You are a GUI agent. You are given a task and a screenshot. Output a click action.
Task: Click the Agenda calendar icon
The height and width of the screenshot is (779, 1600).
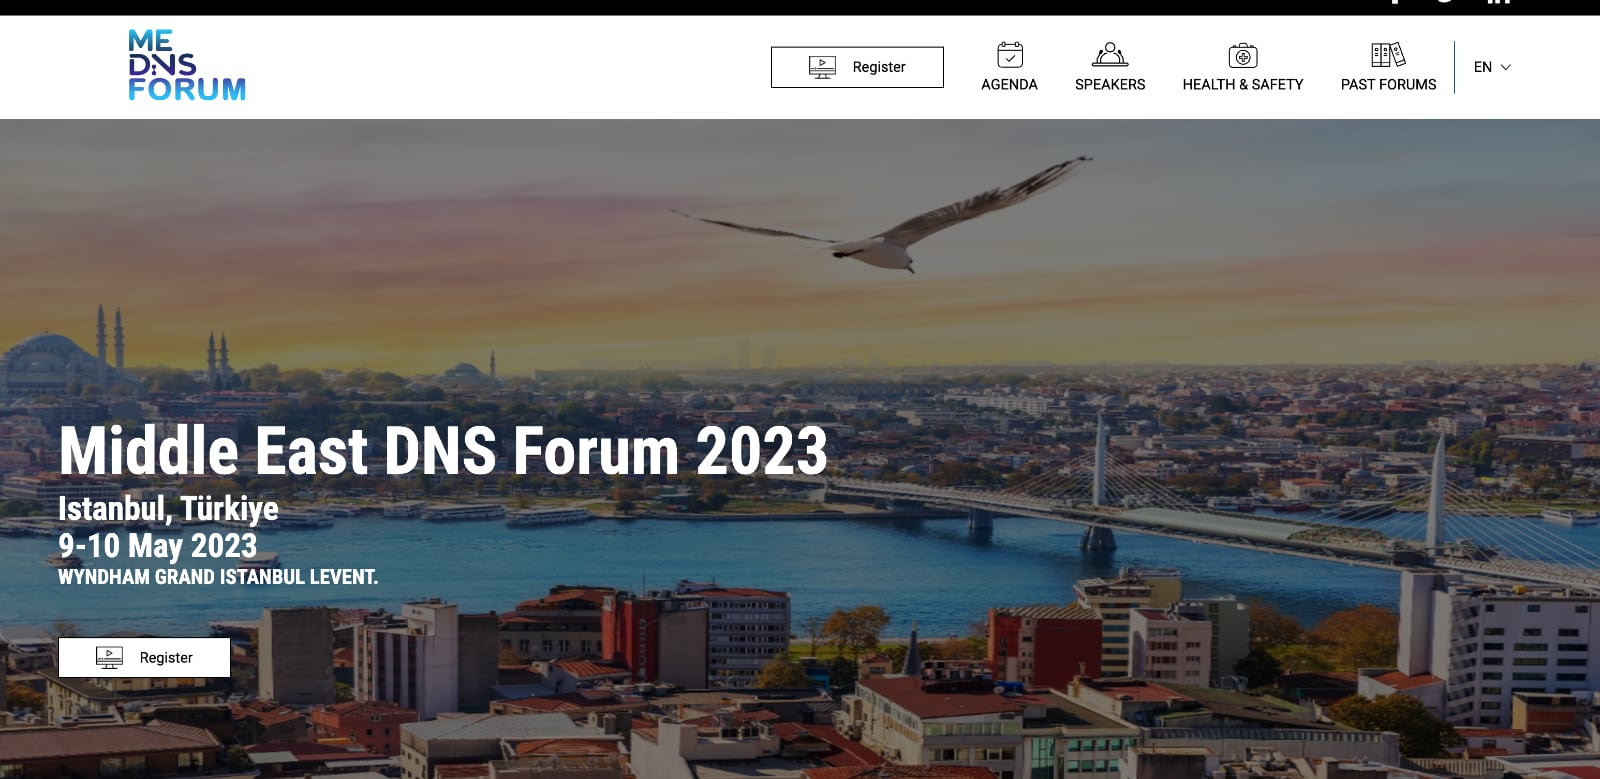click(x=1010, y=55)
